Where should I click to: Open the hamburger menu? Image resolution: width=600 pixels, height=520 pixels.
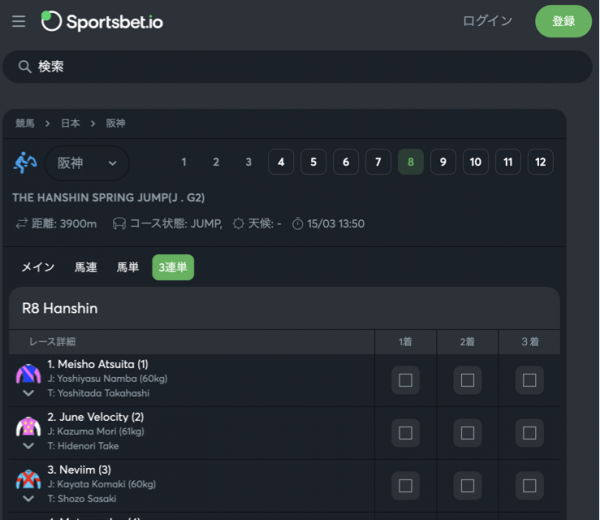tap(18, 21)
